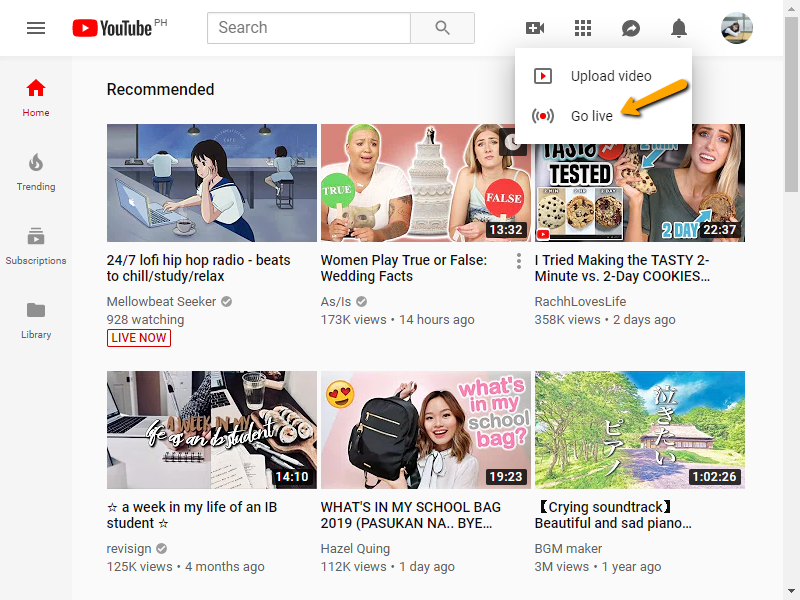Click the create video camera icon
This screenshot has height=600, width=800.
pyautogui.click(x=535, y=28)
